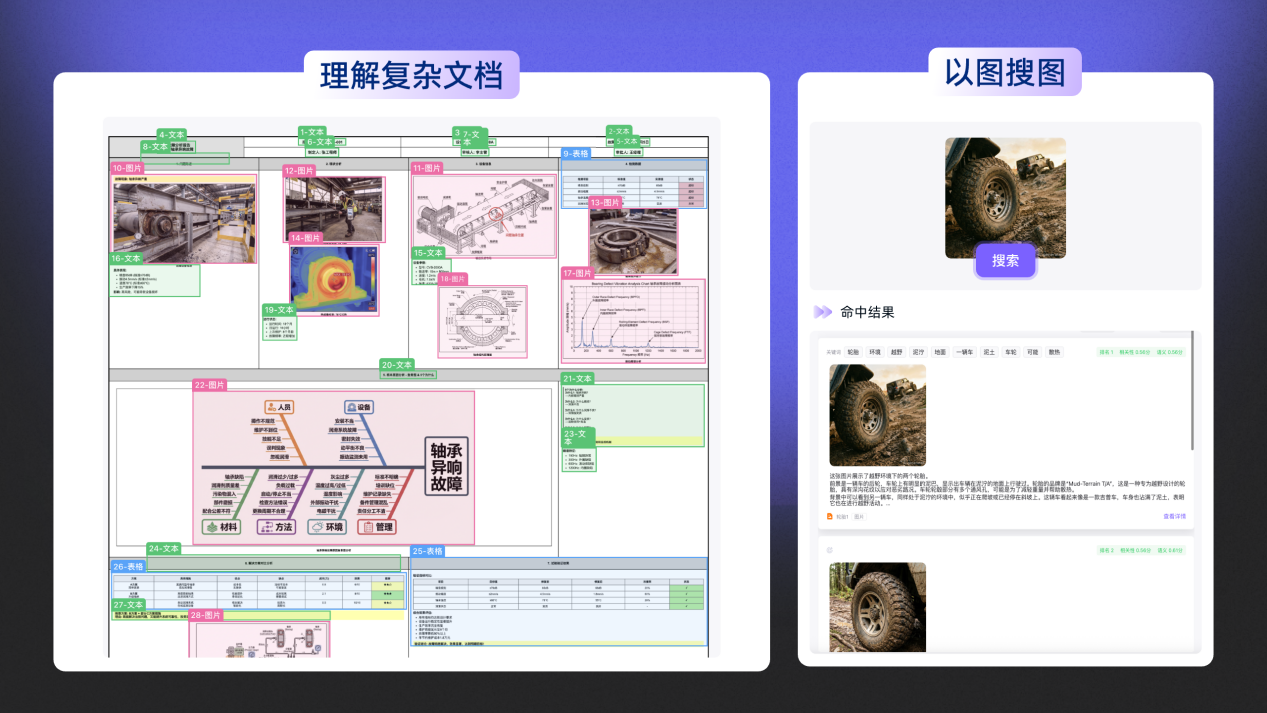Open the second result tire thumbnail
The height and width of the screenshot is (713, 1267).
pos(877,608)
